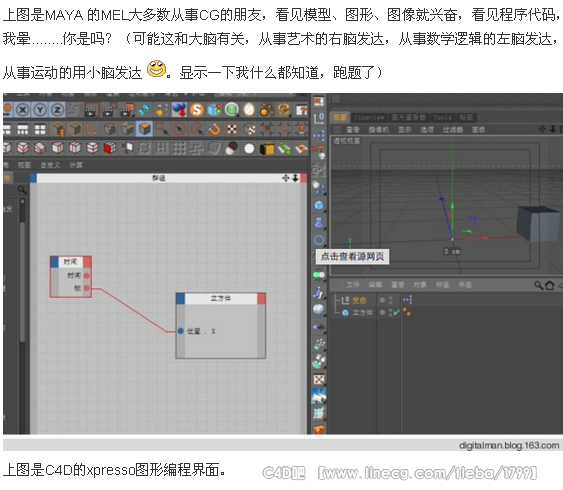The width and height of the screenshot is (563, 490).
Task: Click the 帧 output port on 时间 node
Action: pyautogui.click(x=87, y=288)
